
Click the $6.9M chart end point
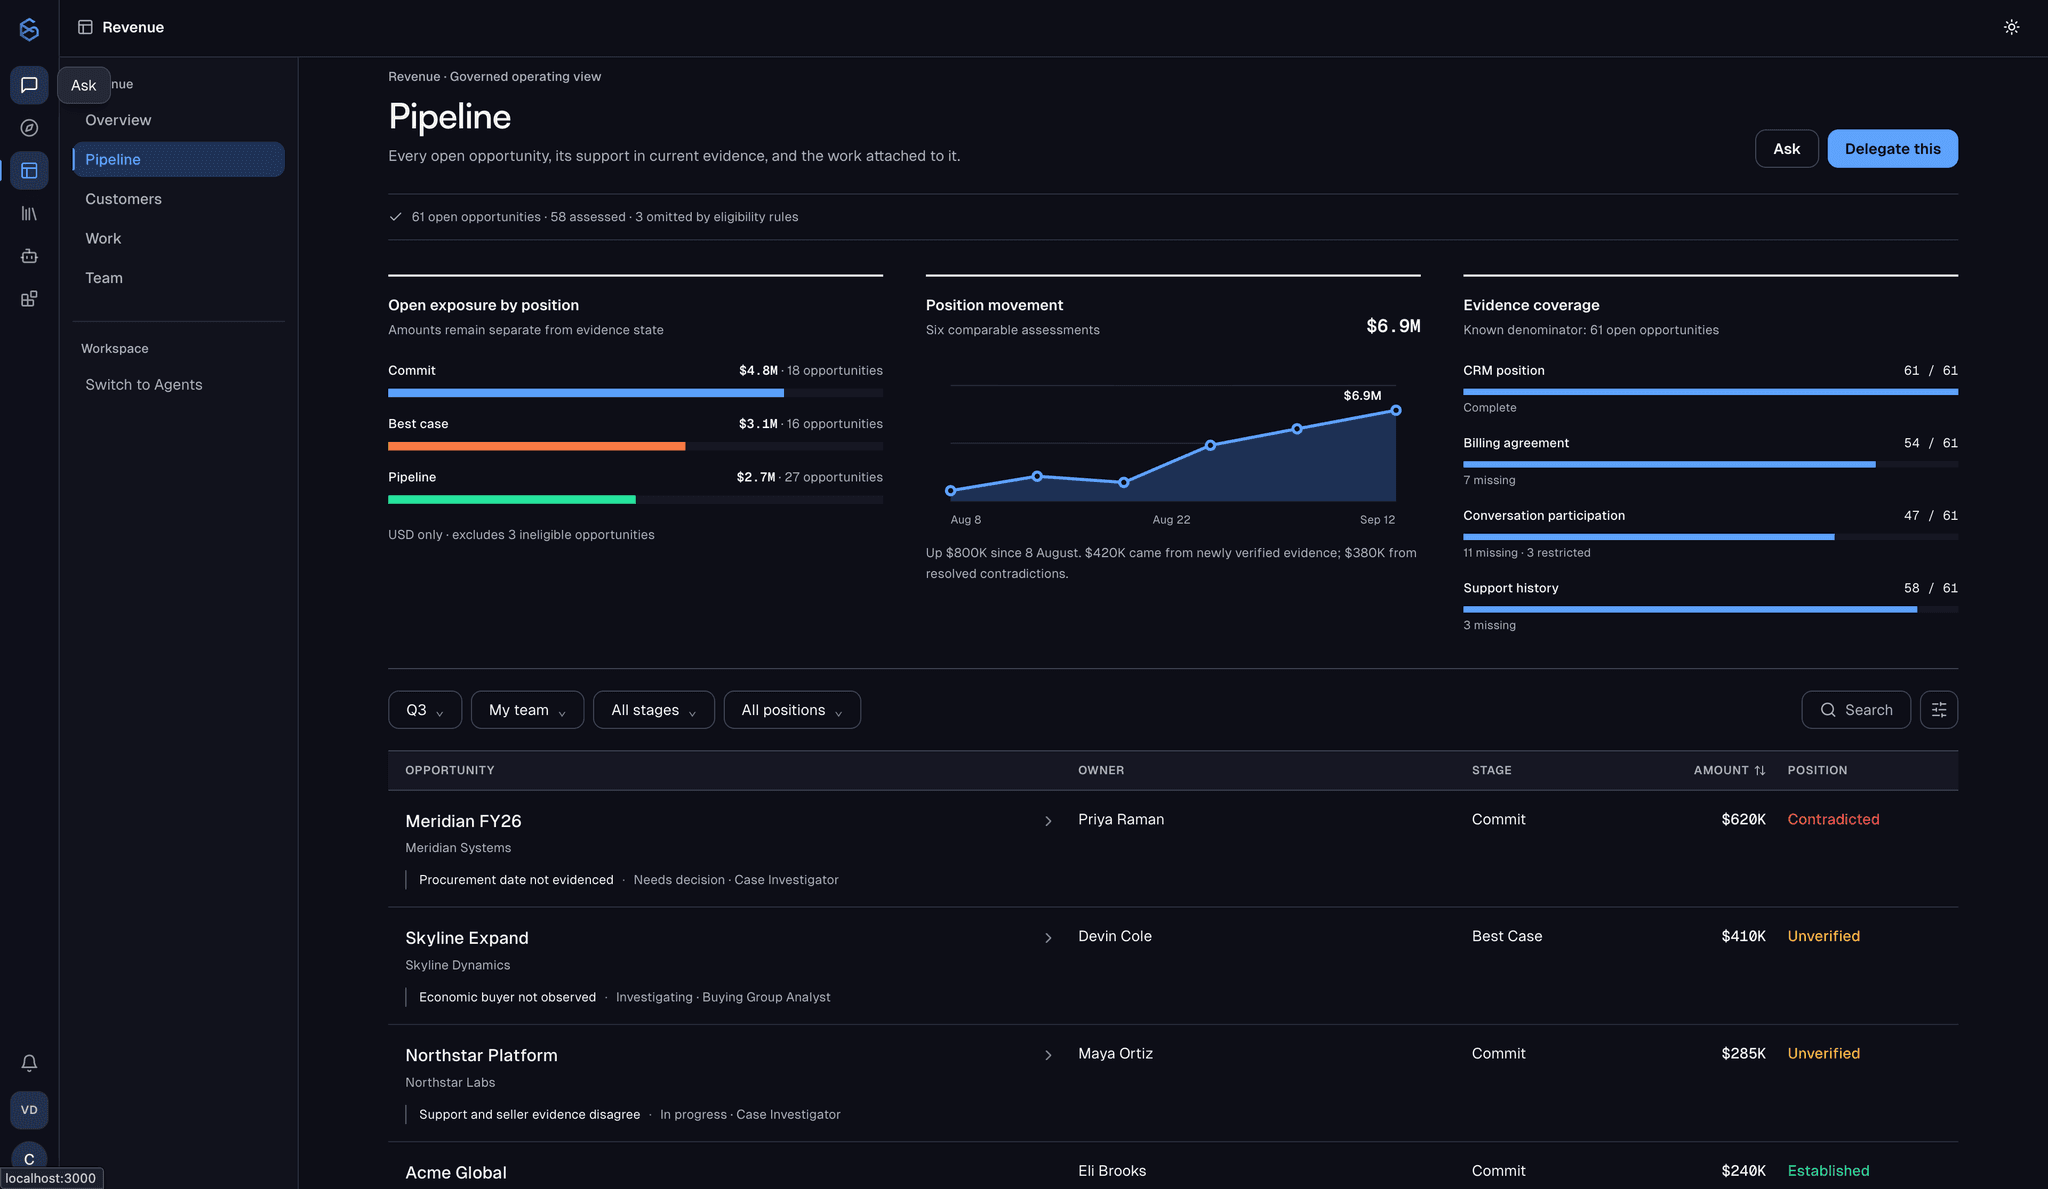(x=1396, y=410)
